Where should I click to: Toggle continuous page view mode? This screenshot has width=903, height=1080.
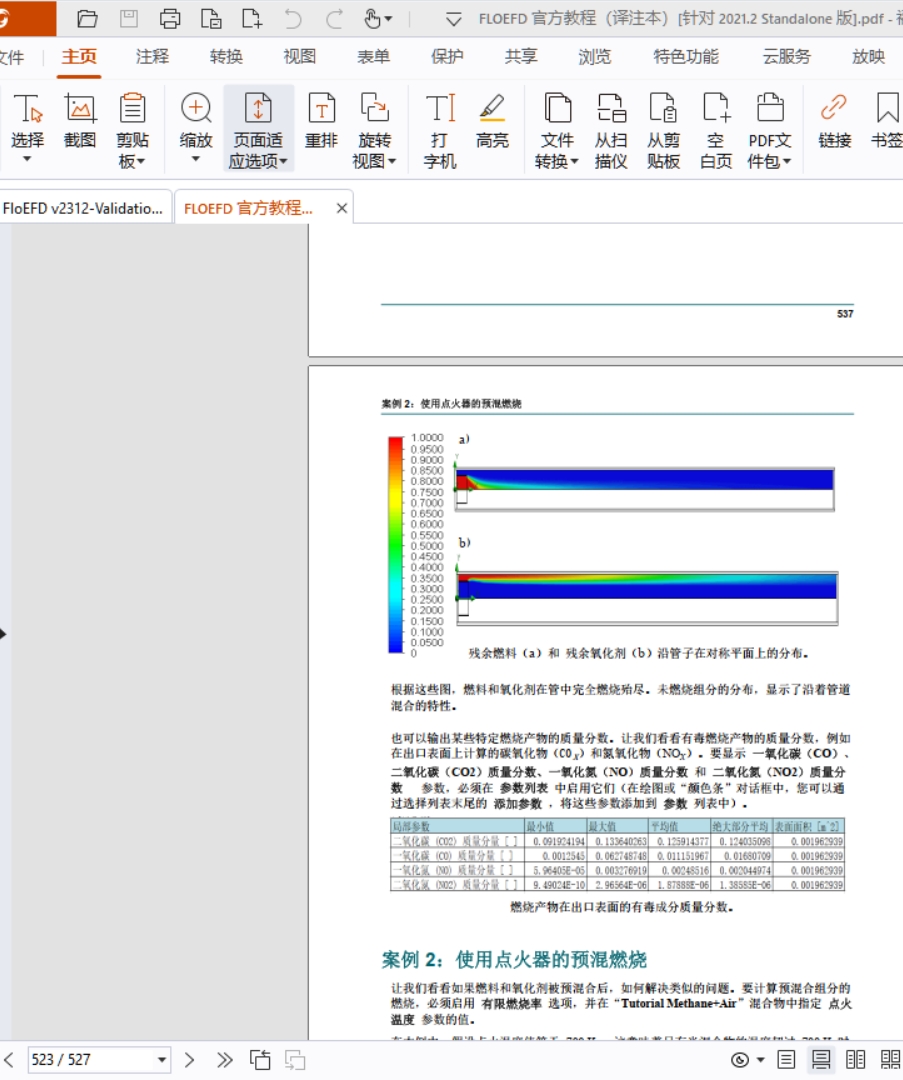(821, 1060)
